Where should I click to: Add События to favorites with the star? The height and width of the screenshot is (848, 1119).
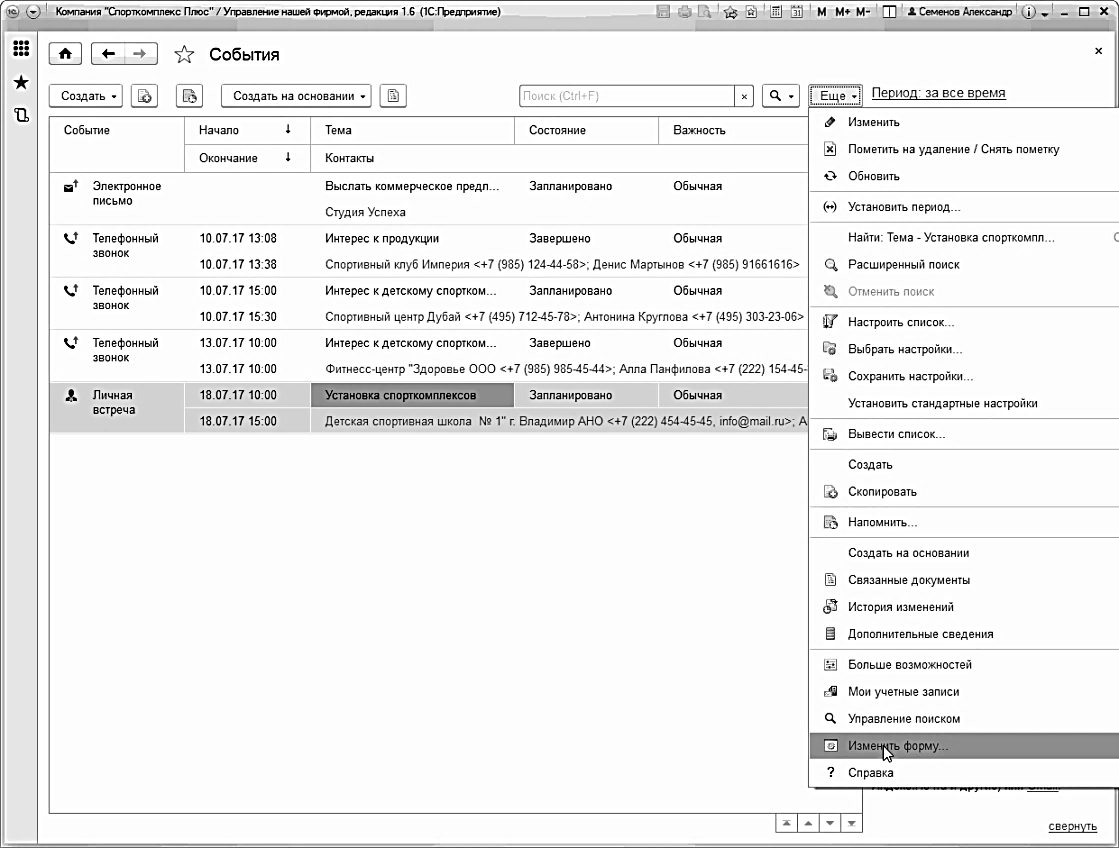(184, 54)
